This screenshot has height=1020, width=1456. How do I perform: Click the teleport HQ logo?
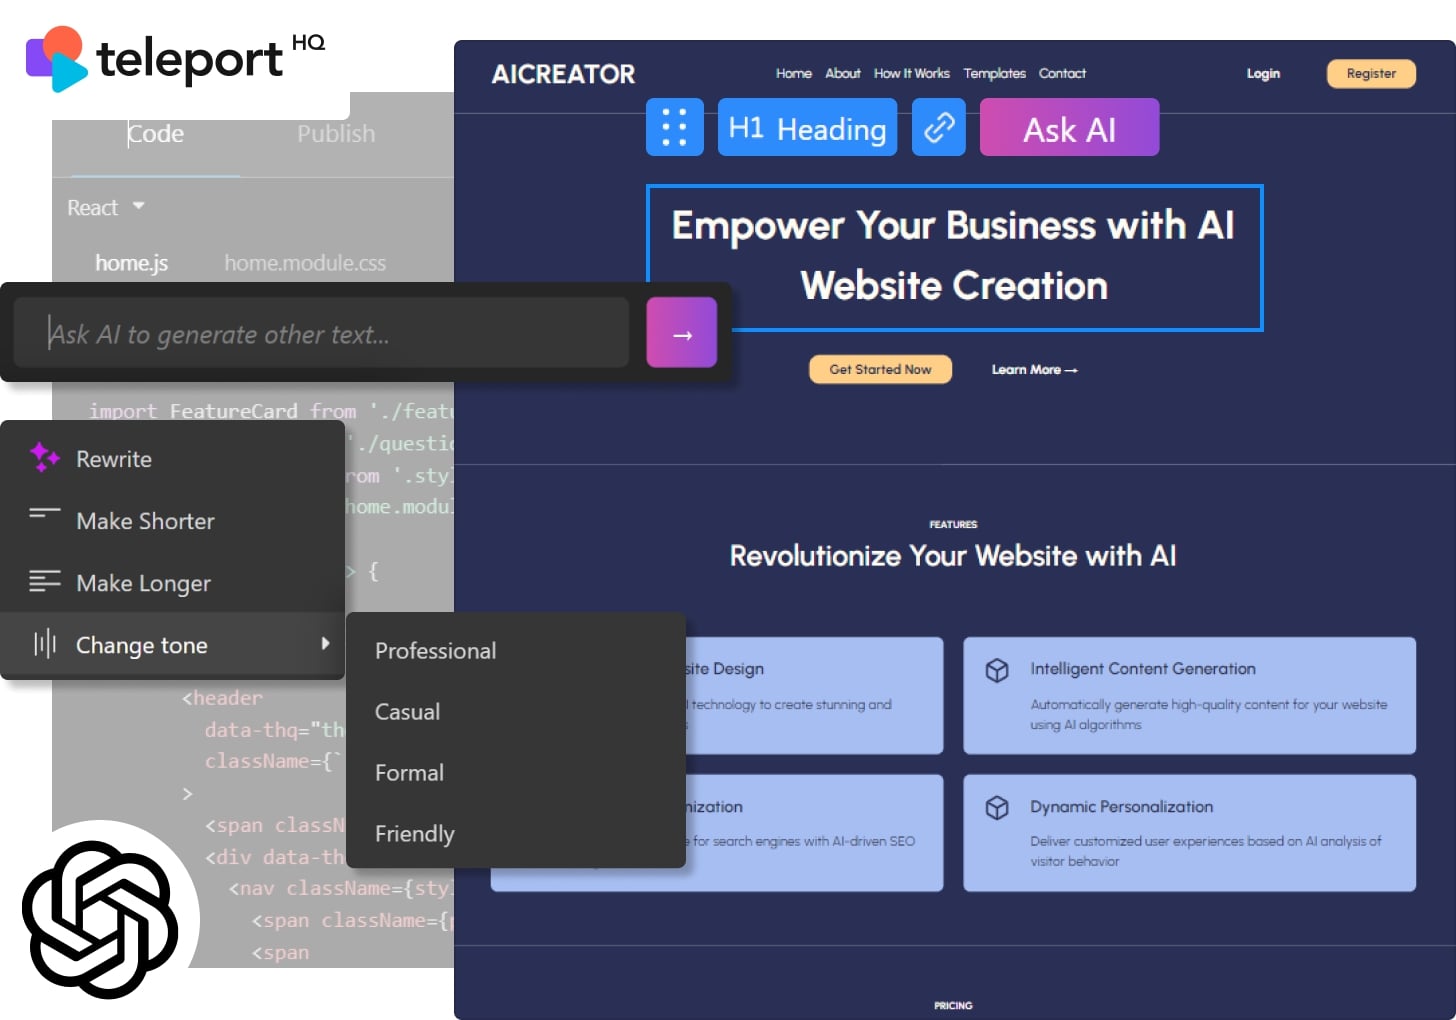[x=175, y=58]
